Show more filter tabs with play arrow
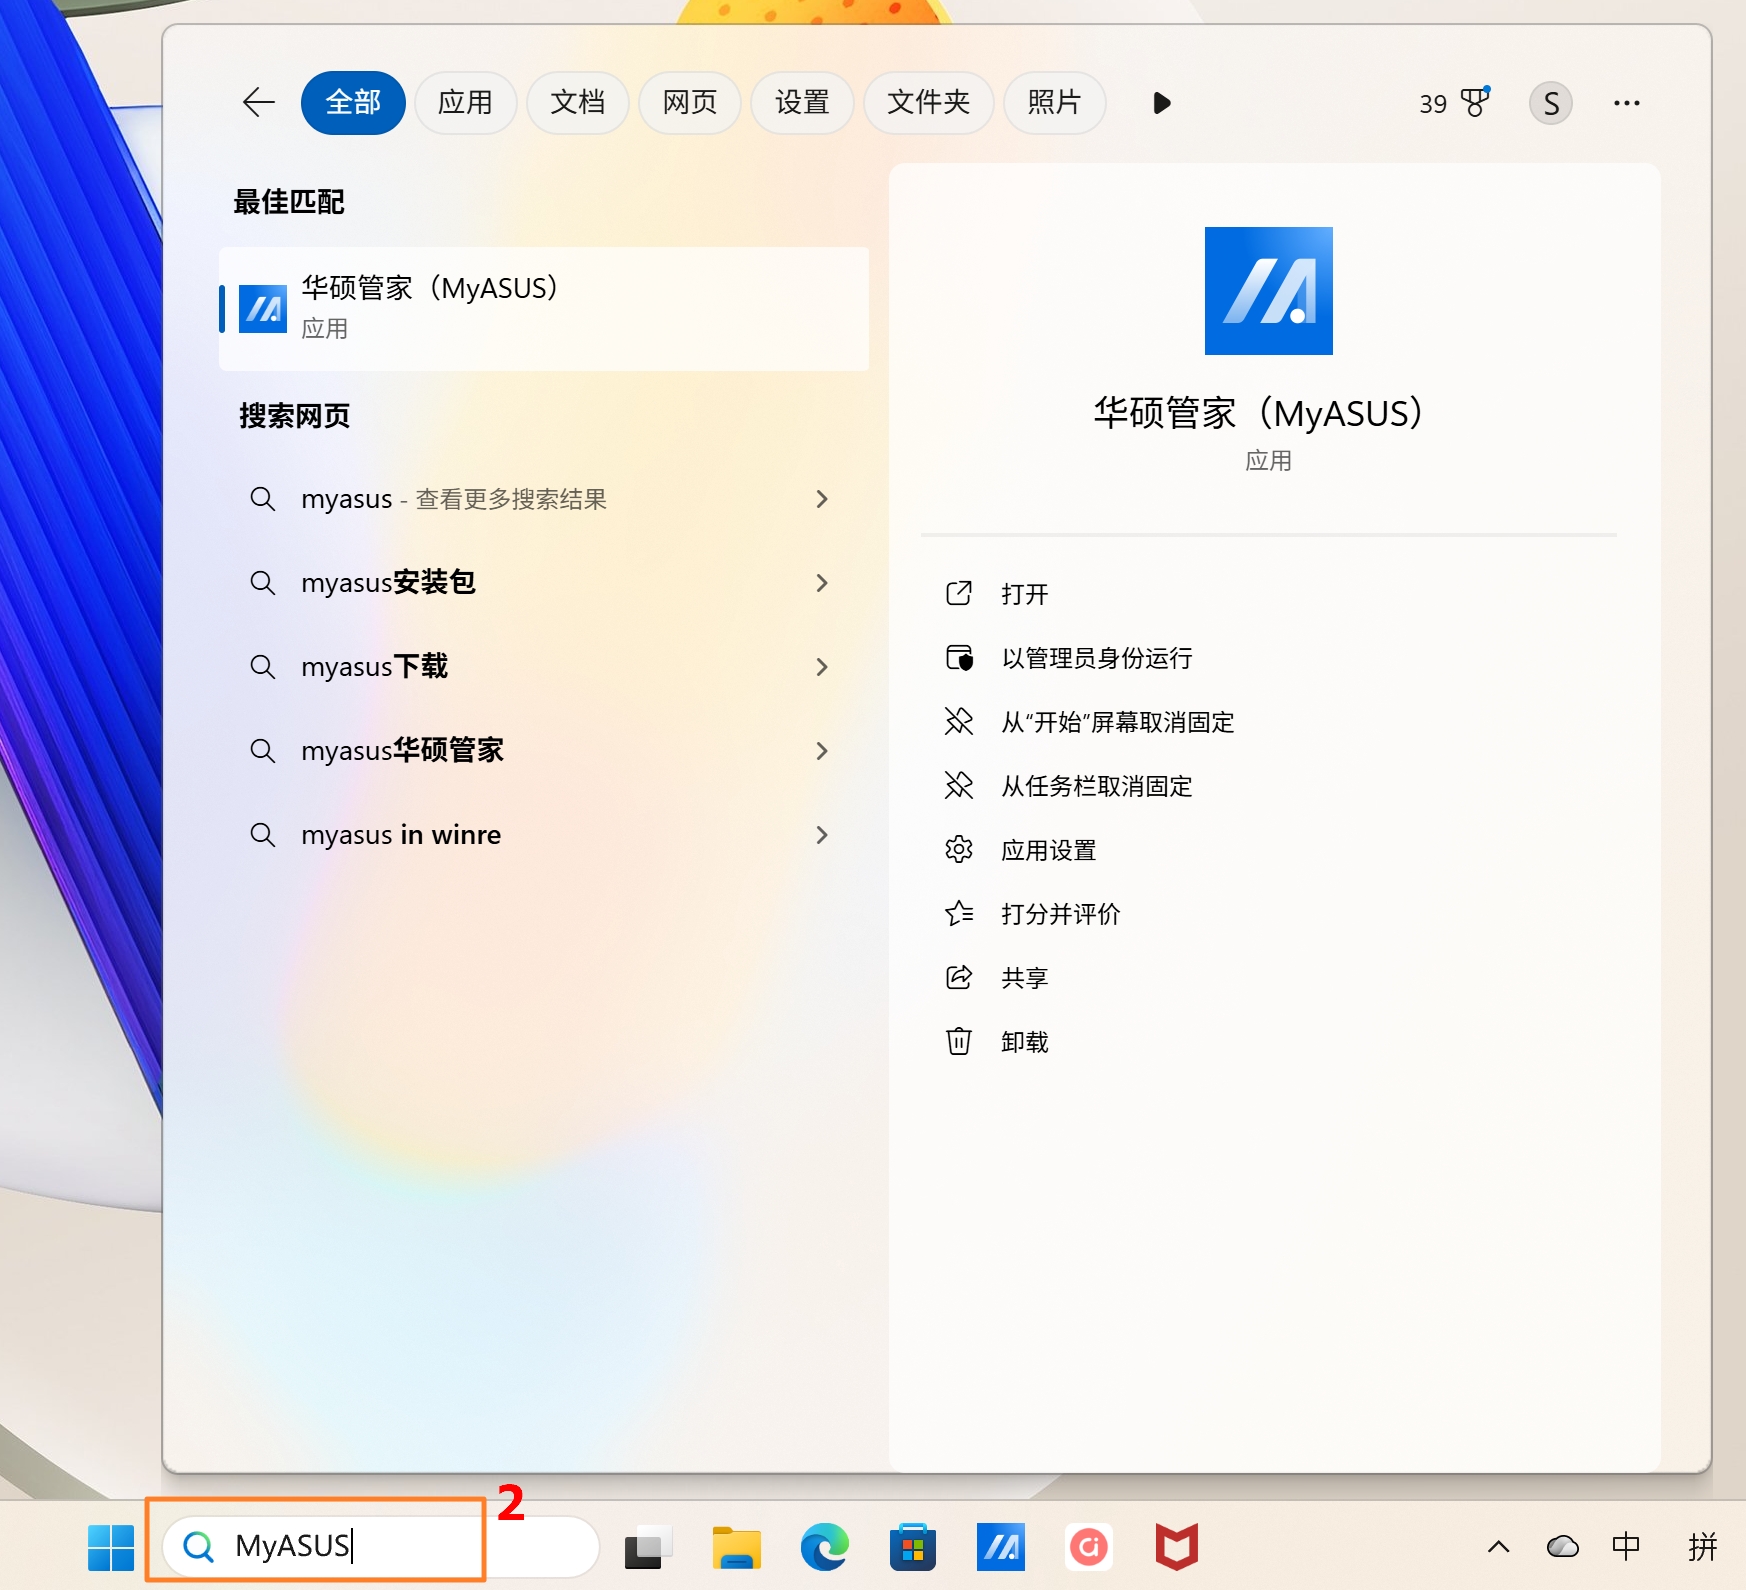The image size is (1746, 1590). point(1161,103)
